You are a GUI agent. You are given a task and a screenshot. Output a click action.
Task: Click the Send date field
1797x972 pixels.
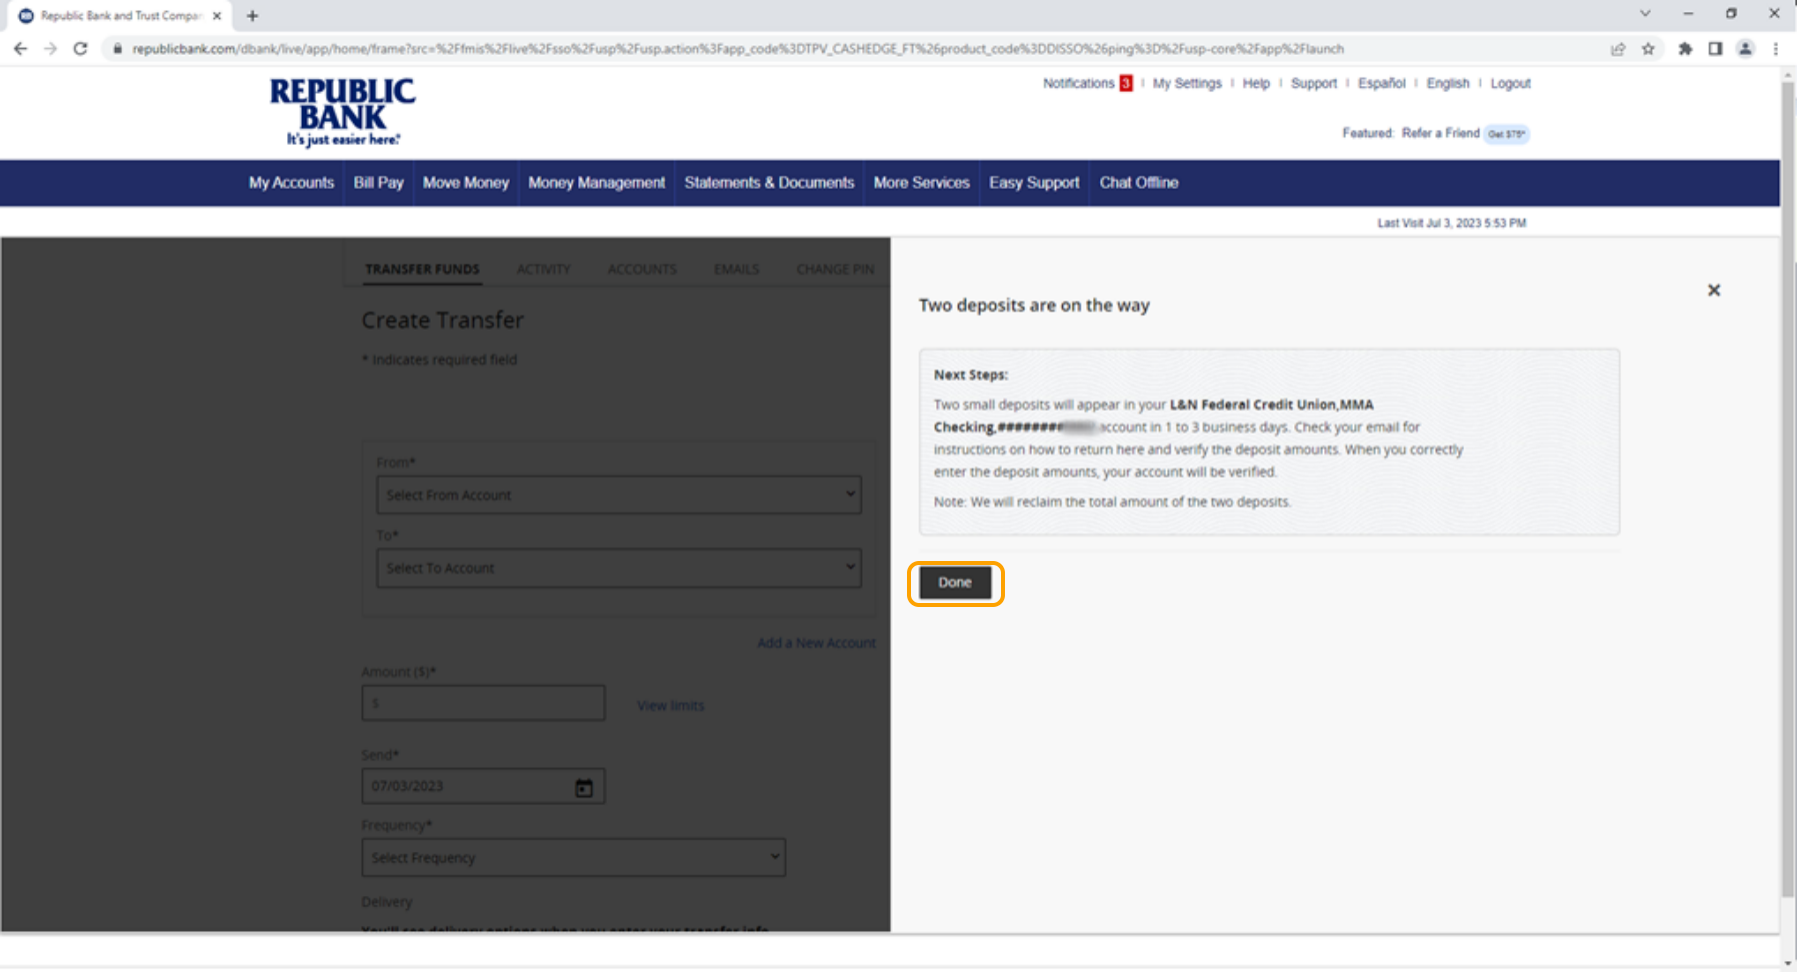483,786
